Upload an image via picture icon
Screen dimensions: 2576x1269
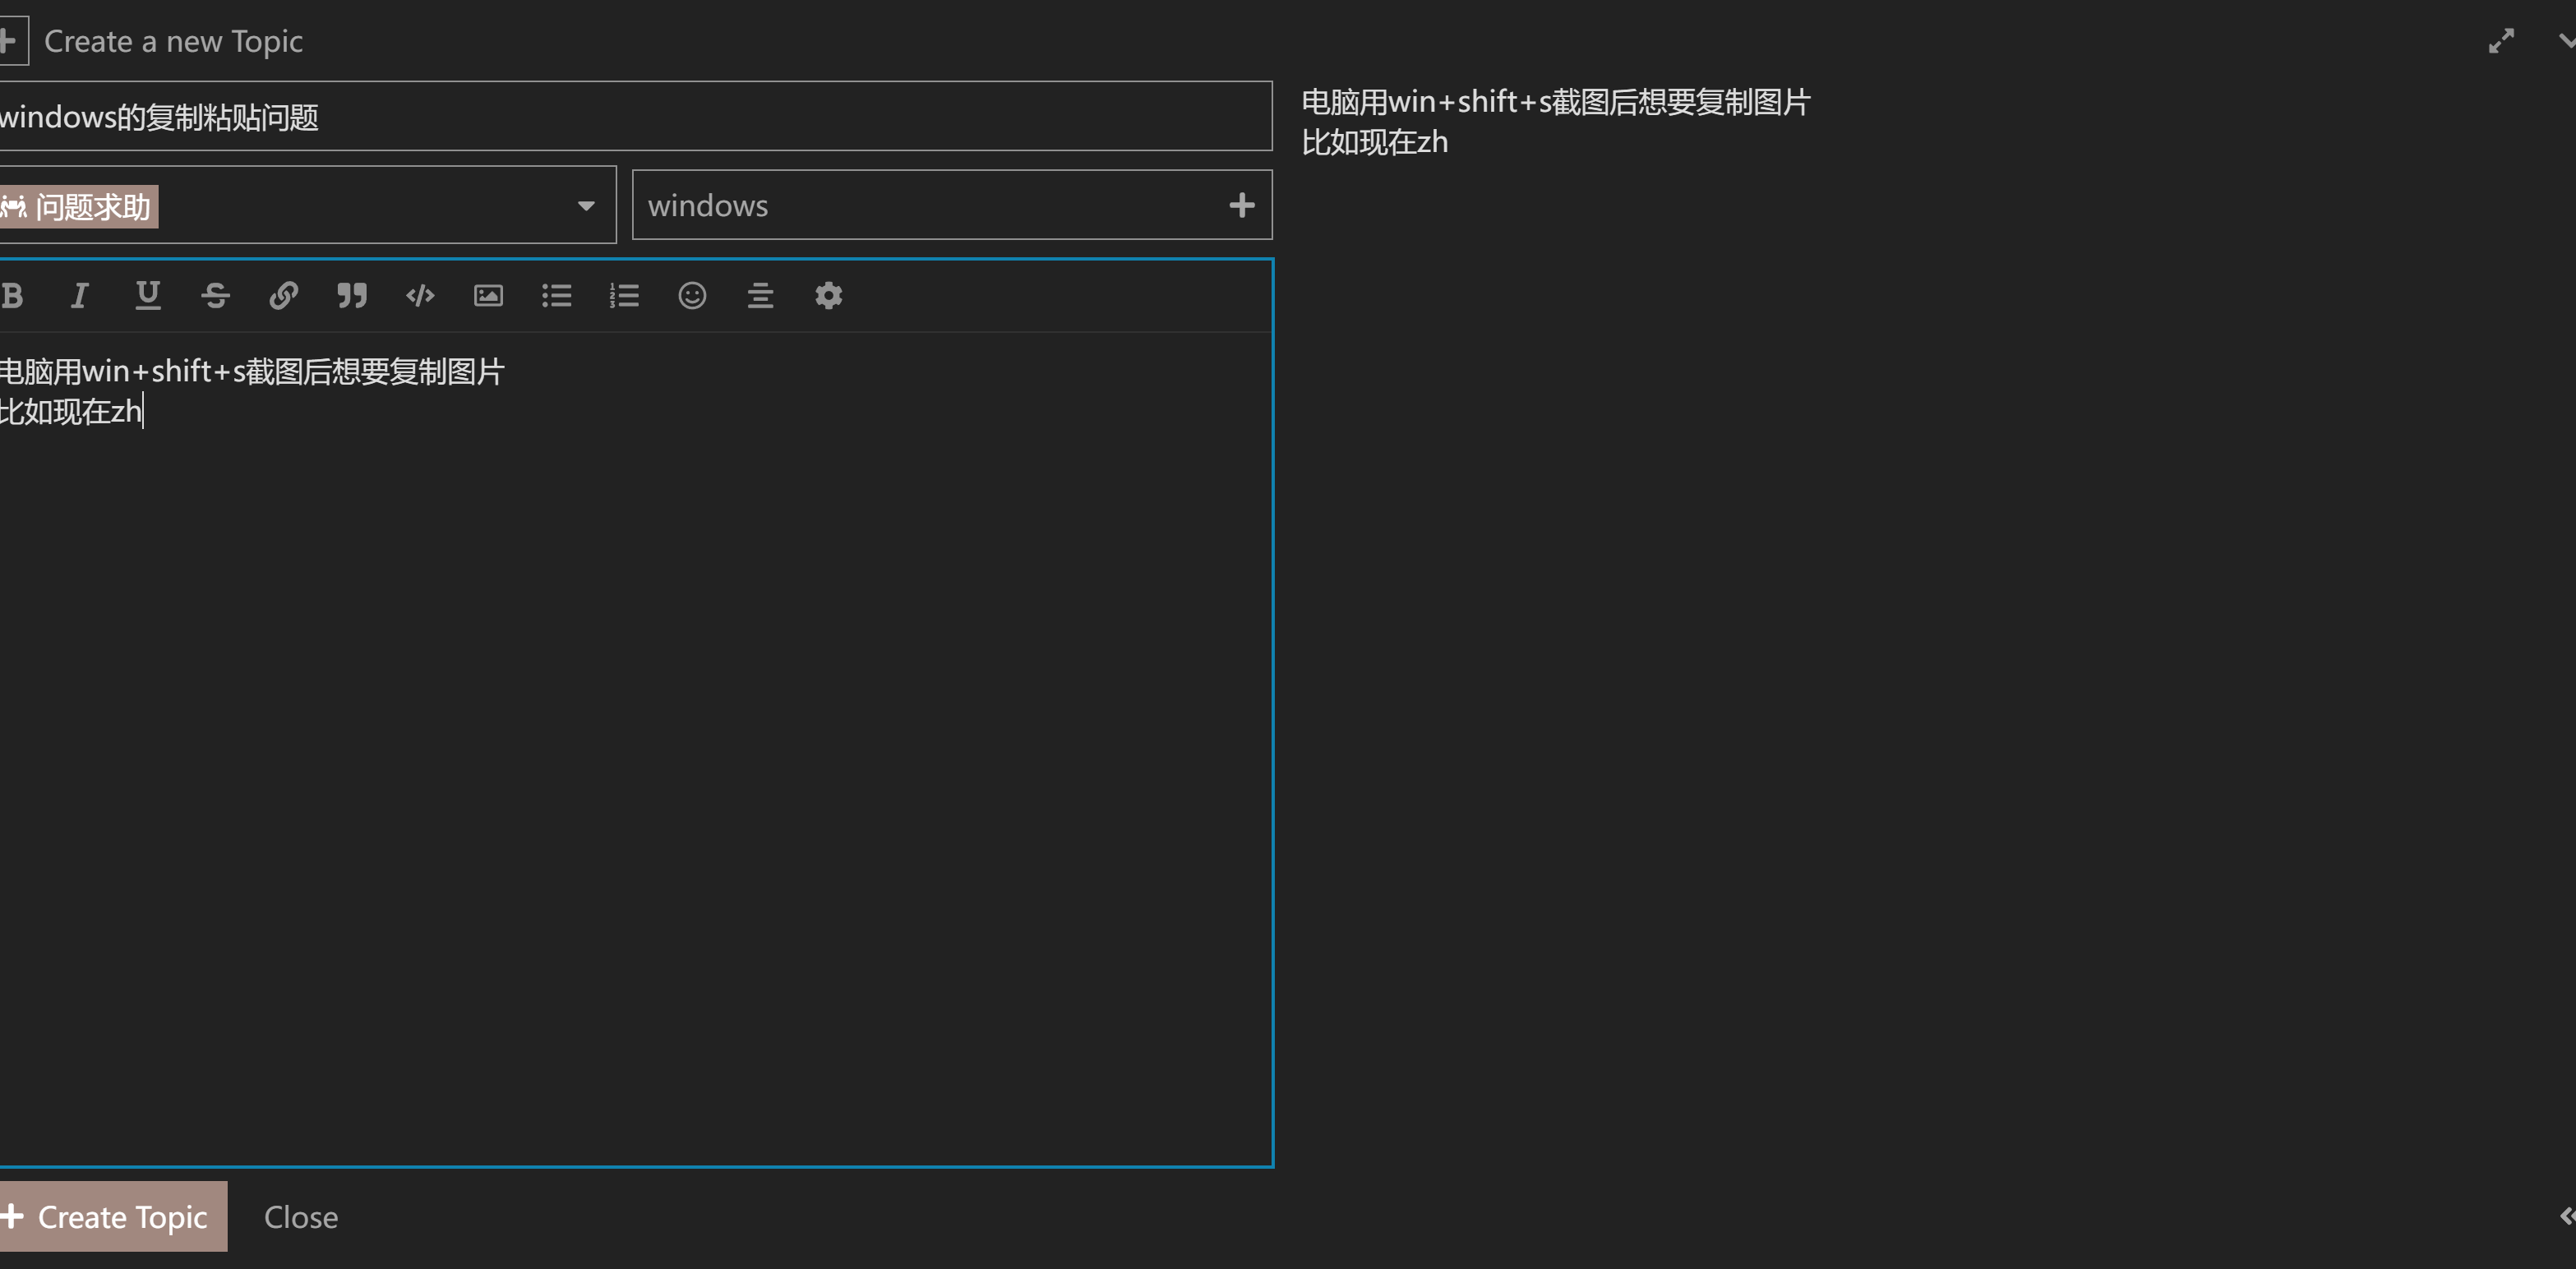[x=488, y=296]
